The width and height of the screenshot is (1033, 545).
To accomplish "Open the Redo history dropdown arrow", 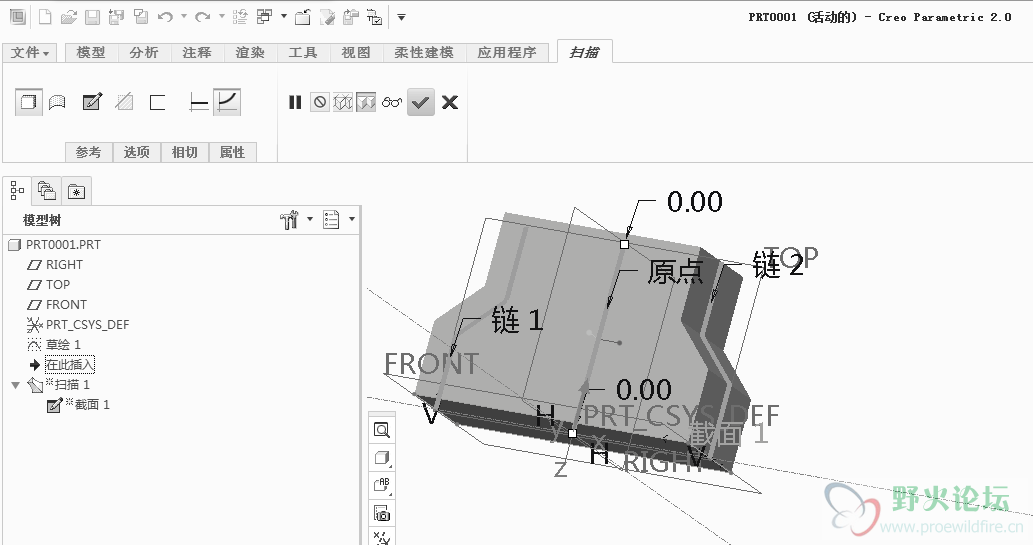I will coord(221,16).
